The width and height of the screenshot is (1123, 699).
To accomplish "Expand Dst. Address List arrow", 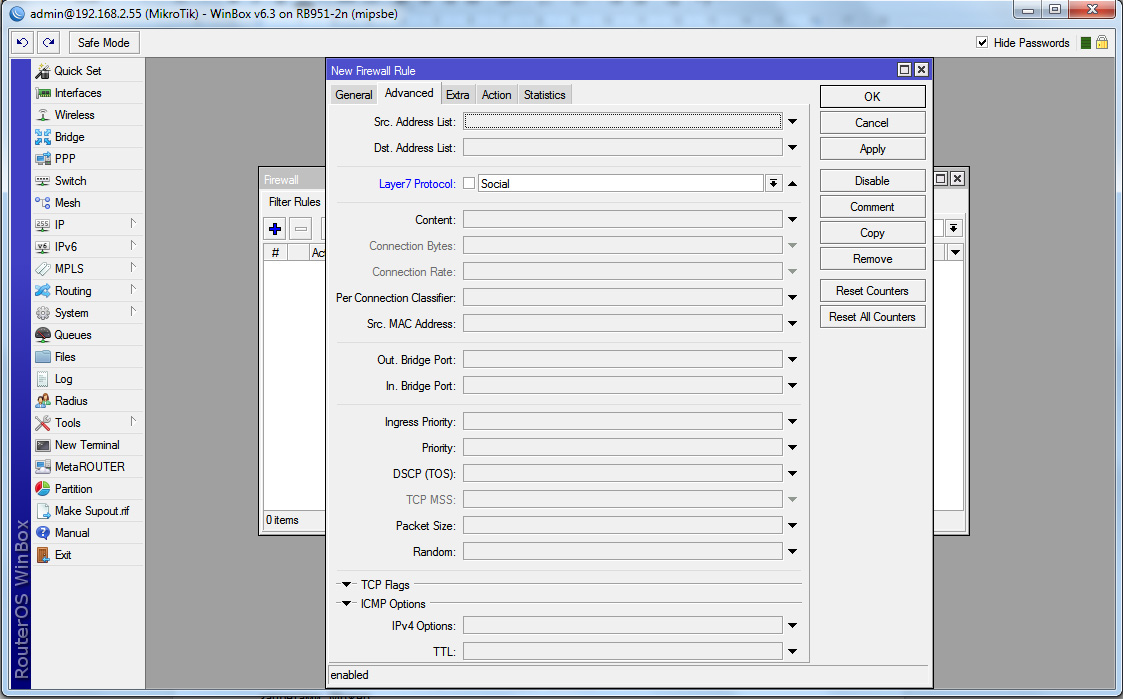I will [793, 148].
